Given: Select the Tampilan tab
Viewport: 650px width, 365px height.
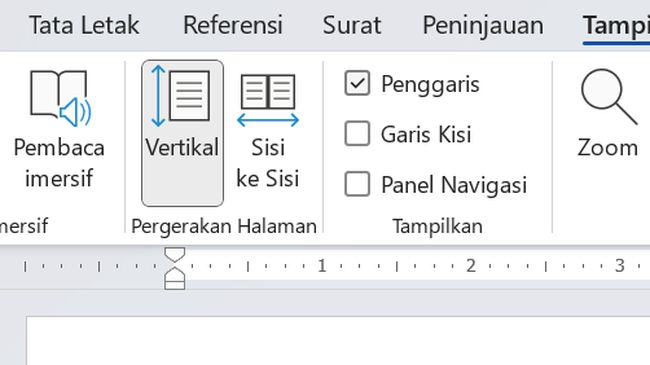Looking at the screenshot, I should 616,26.
